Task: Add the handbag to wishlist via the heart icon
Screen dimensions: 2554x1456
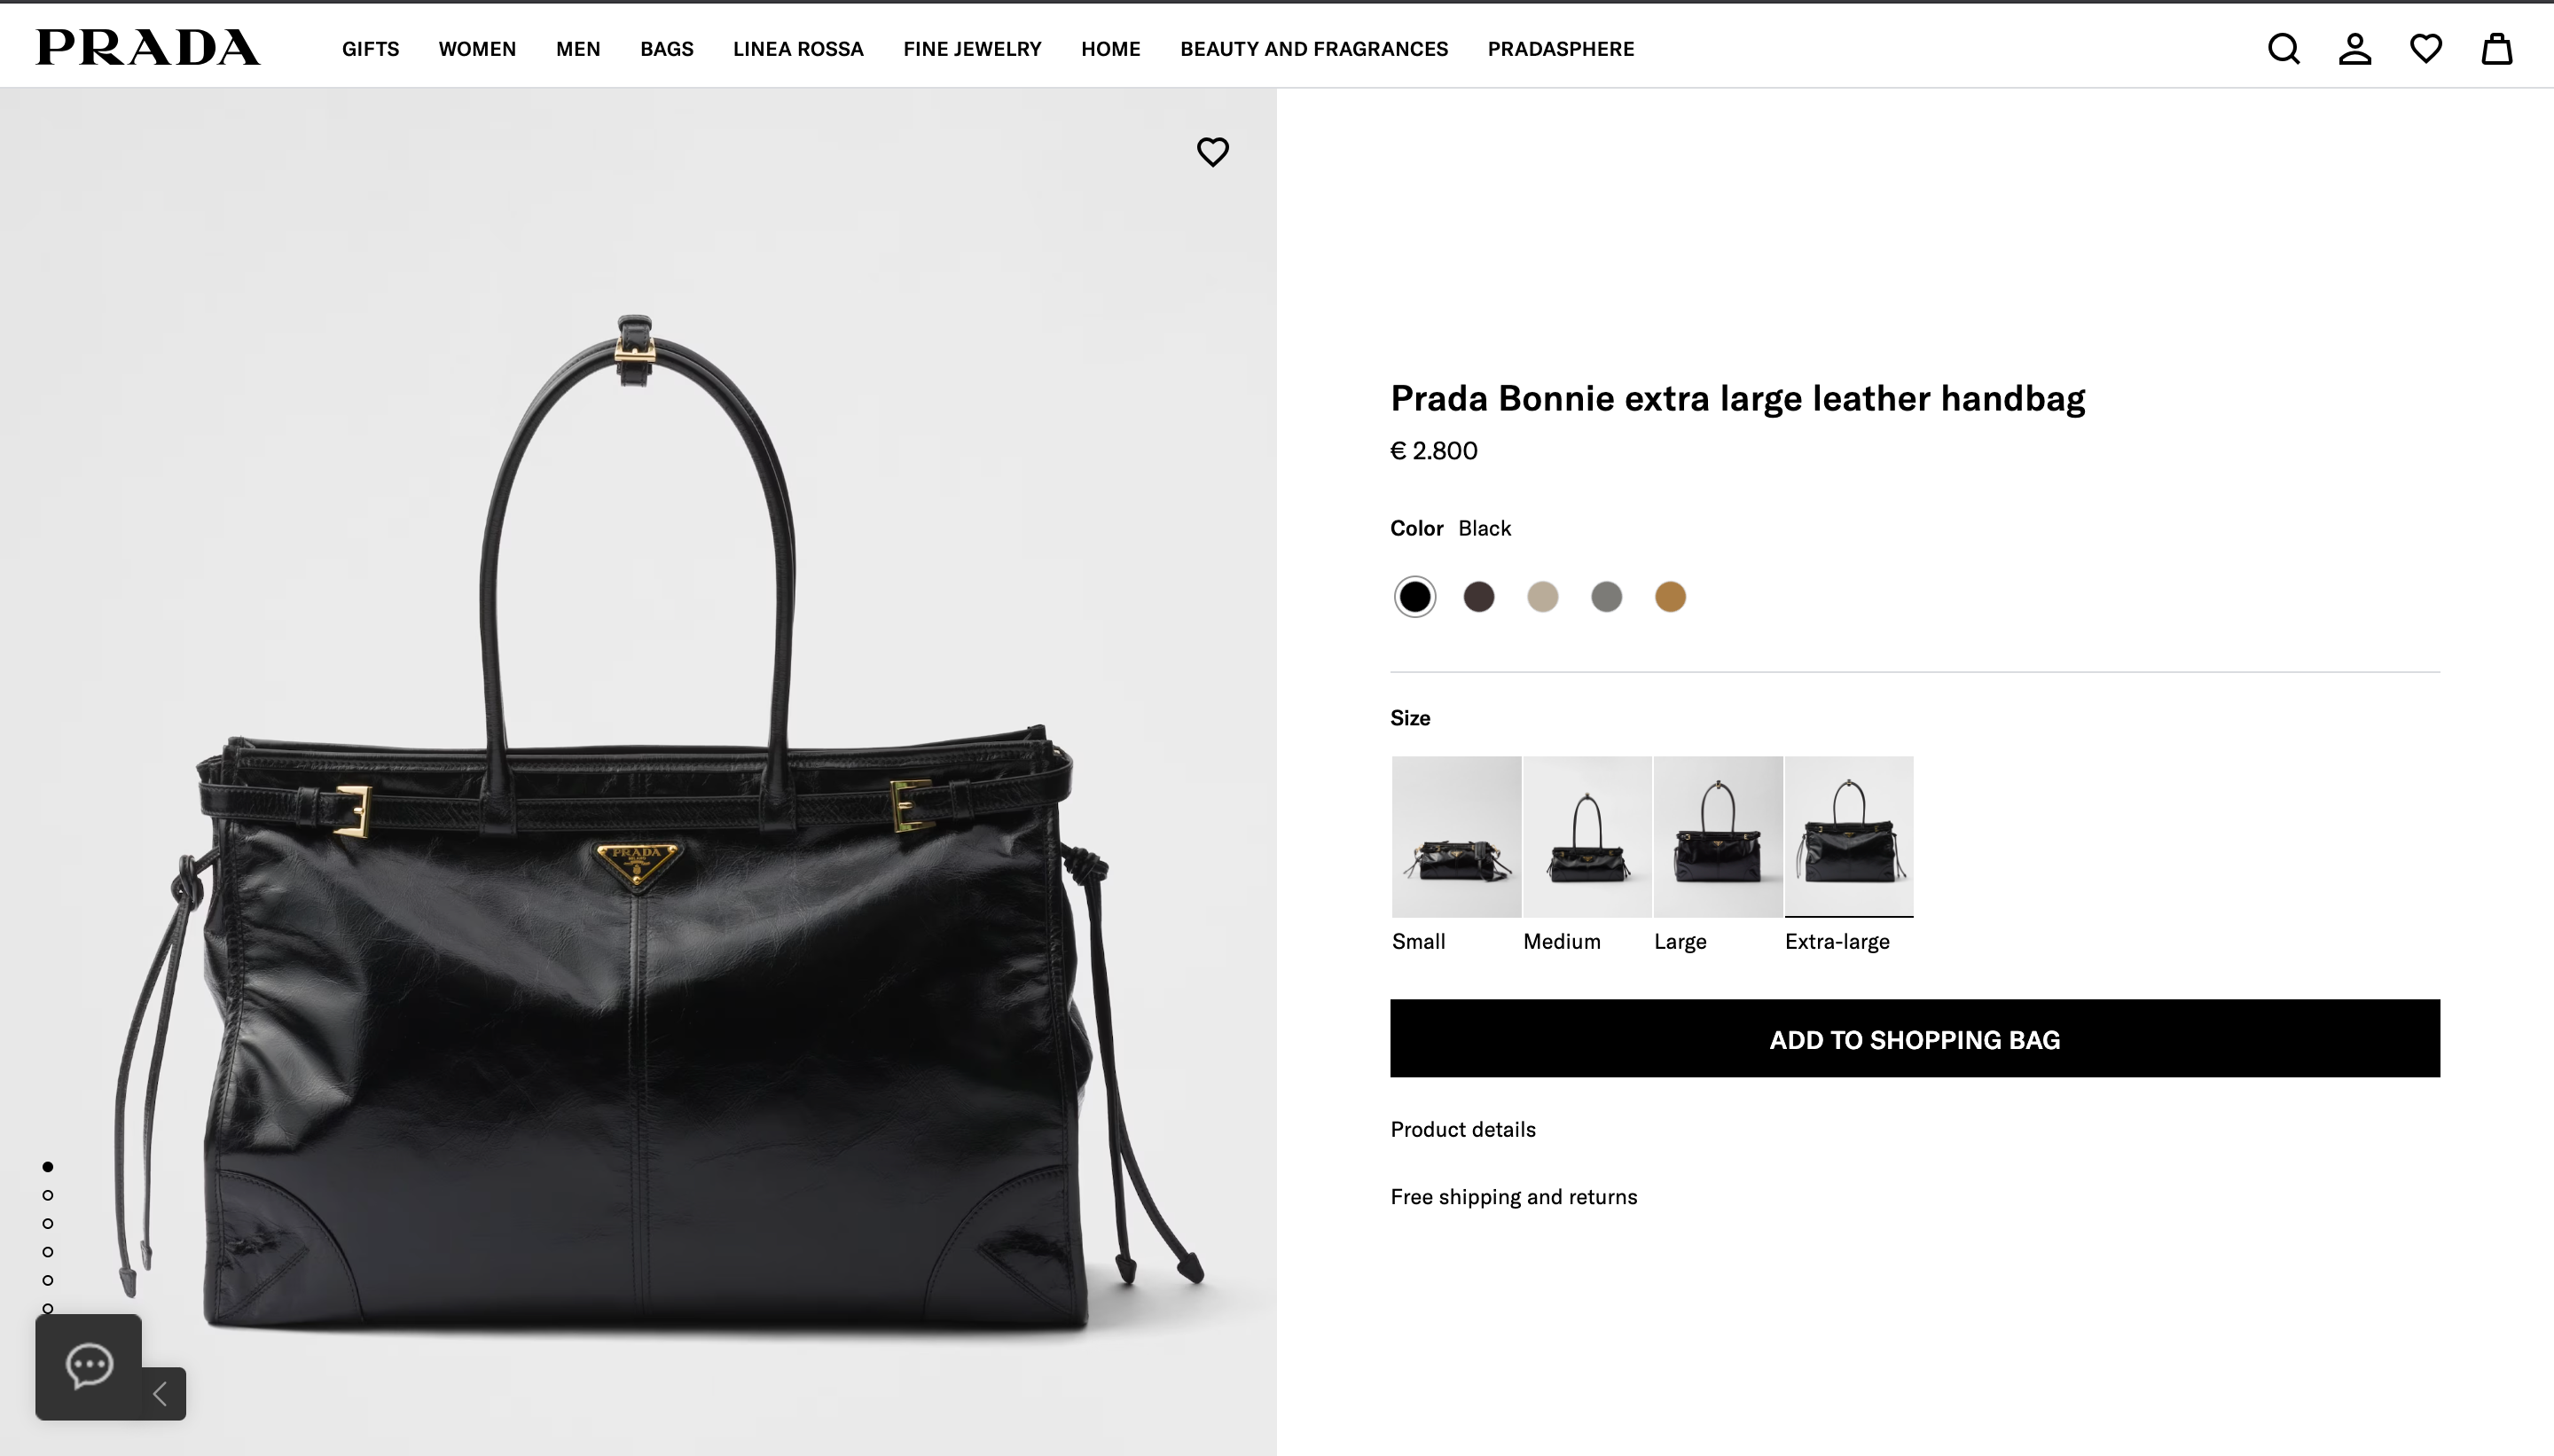Action: click(1211, 151)
